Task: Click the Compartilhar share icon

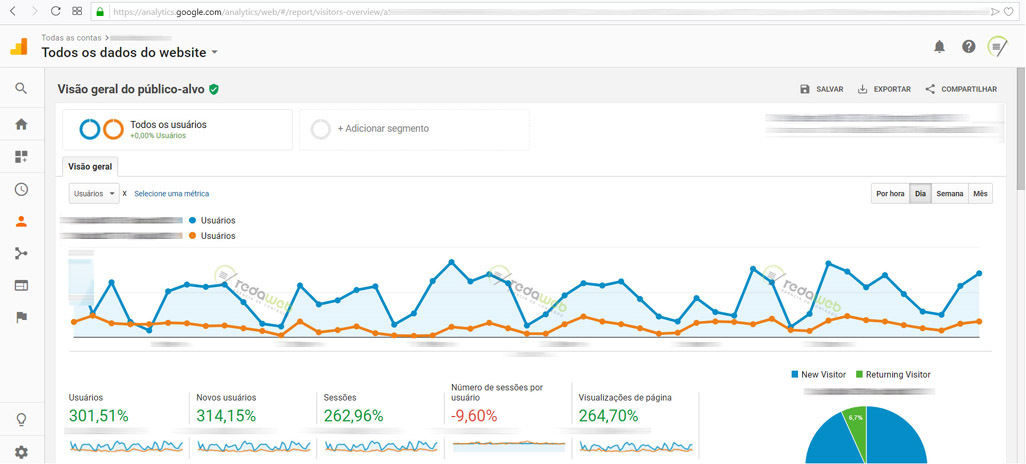Action: (930, 89)
